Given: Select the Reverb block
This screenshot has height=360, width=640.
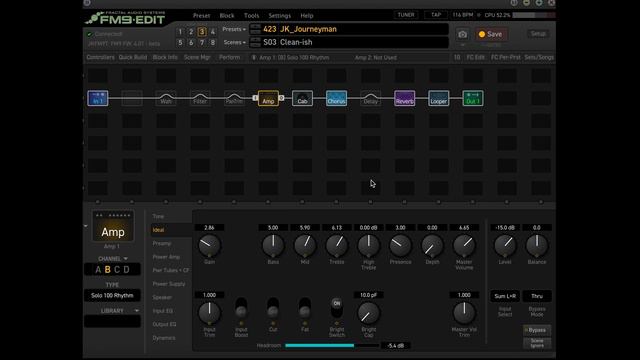Looking at the screenshot, I should (404, 98).
